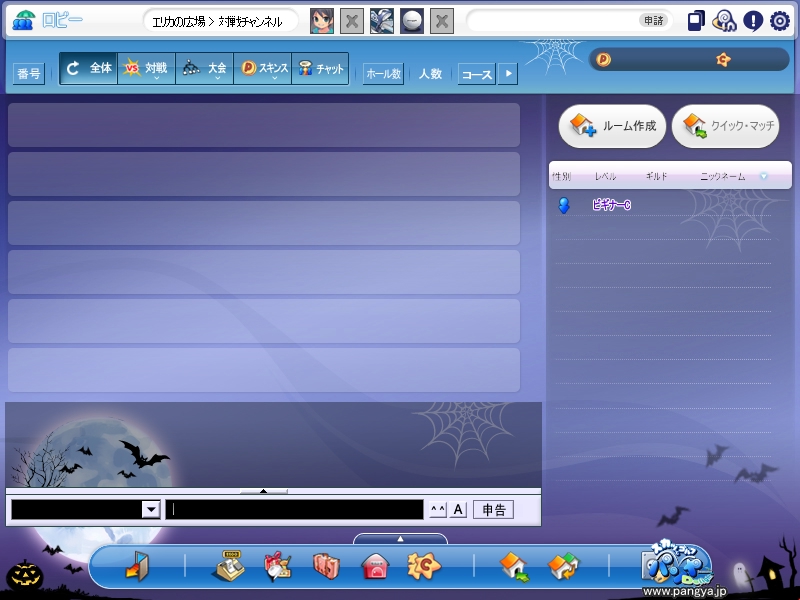The image size is (800, 600).
Task: Expand the chevron under スキンス tab
Action: [x=274, y=78]
